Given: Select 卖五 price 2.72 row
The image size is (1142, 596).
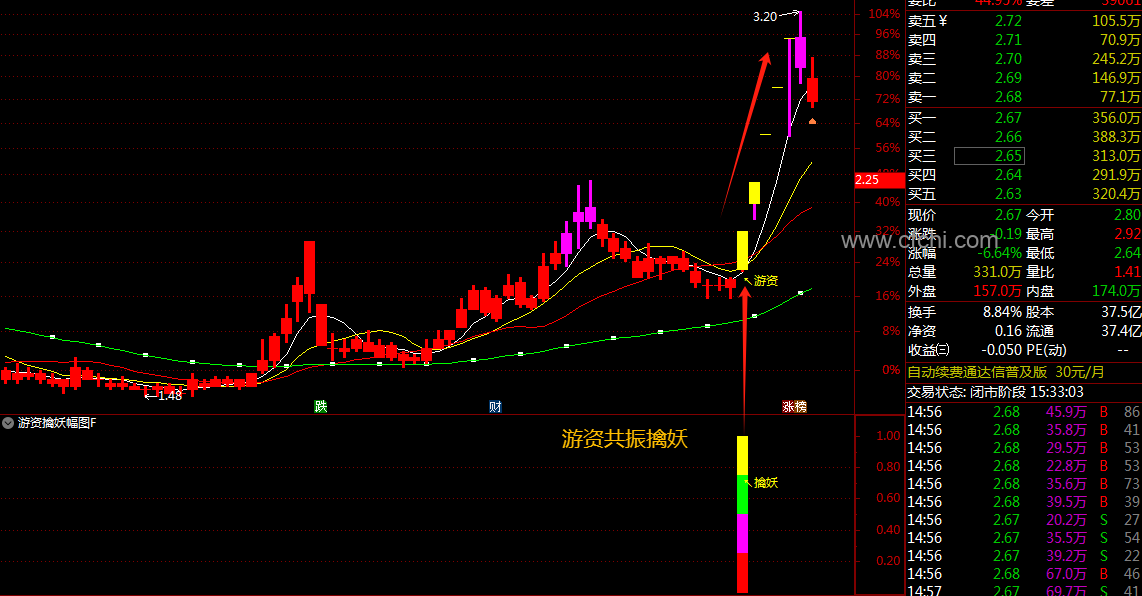Looking at the screenshot, I should (x=1023, y=21).
